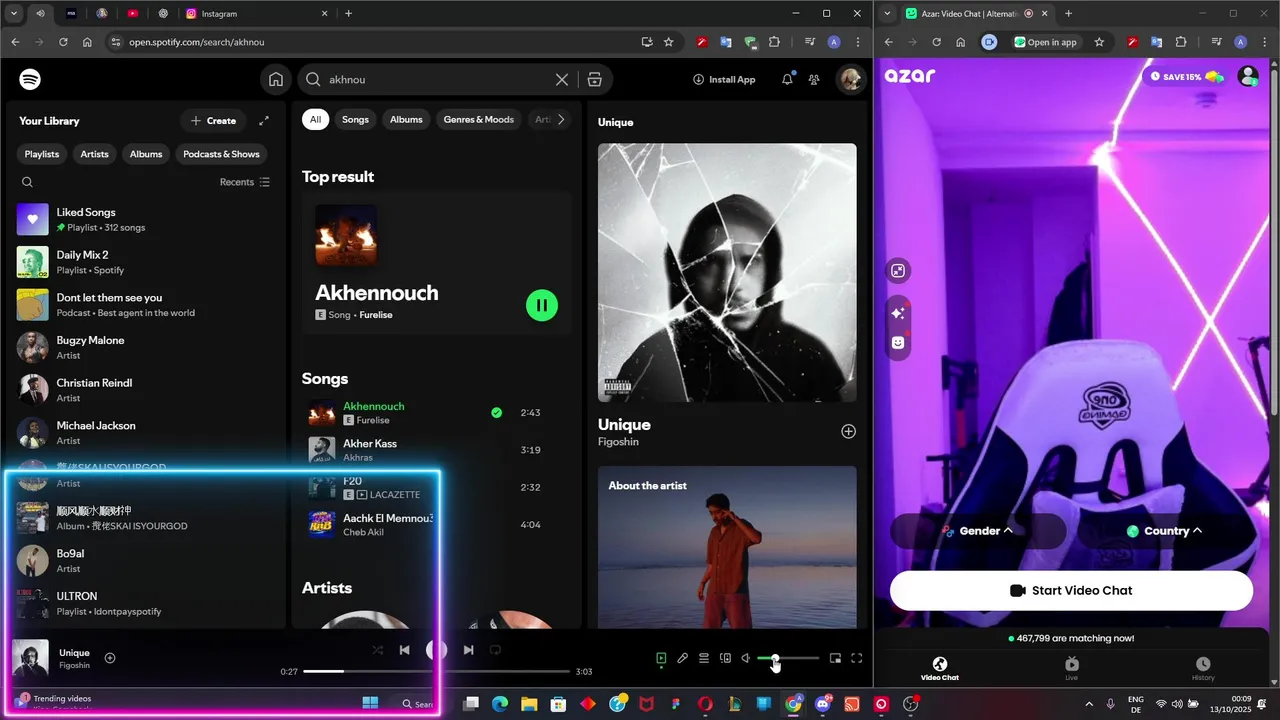Screen dimensions: 1280x720
Task: Filter library by Artists
Action: point(94,154)
